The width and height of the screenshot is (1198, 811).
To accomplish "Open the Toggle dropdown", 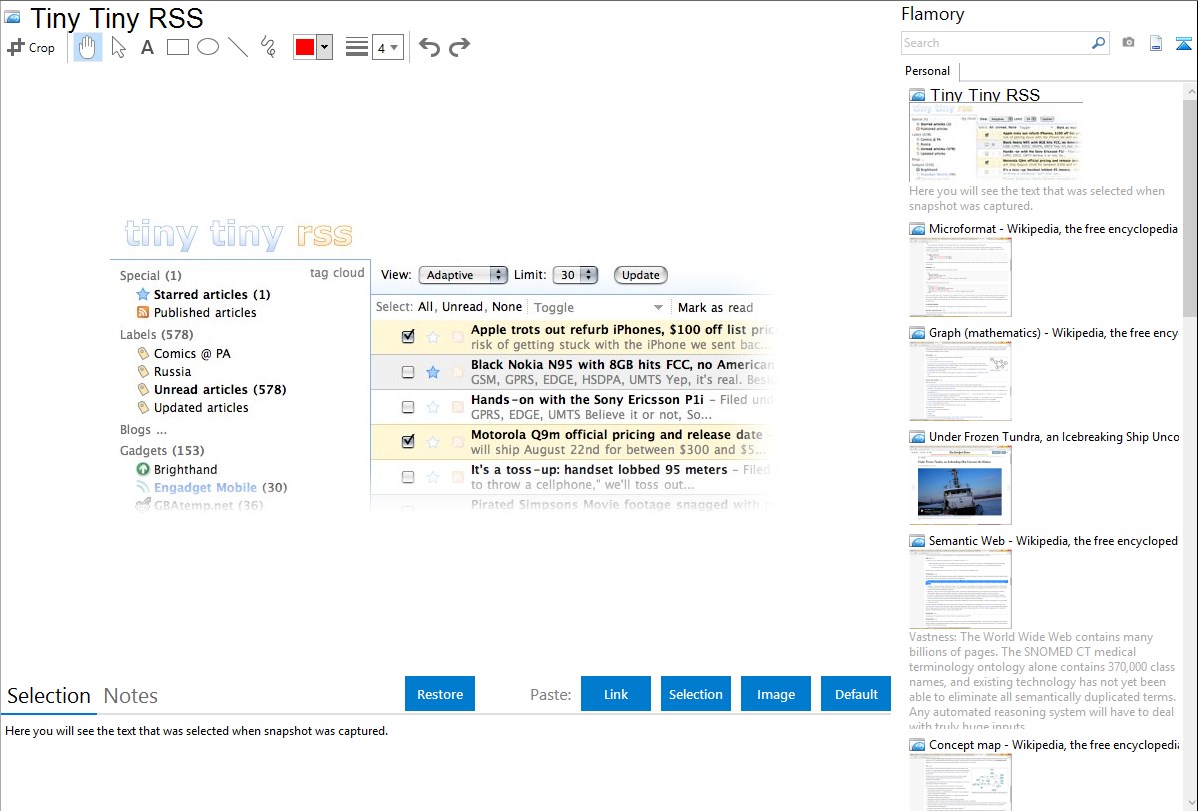I will click(x=598, y=307).
